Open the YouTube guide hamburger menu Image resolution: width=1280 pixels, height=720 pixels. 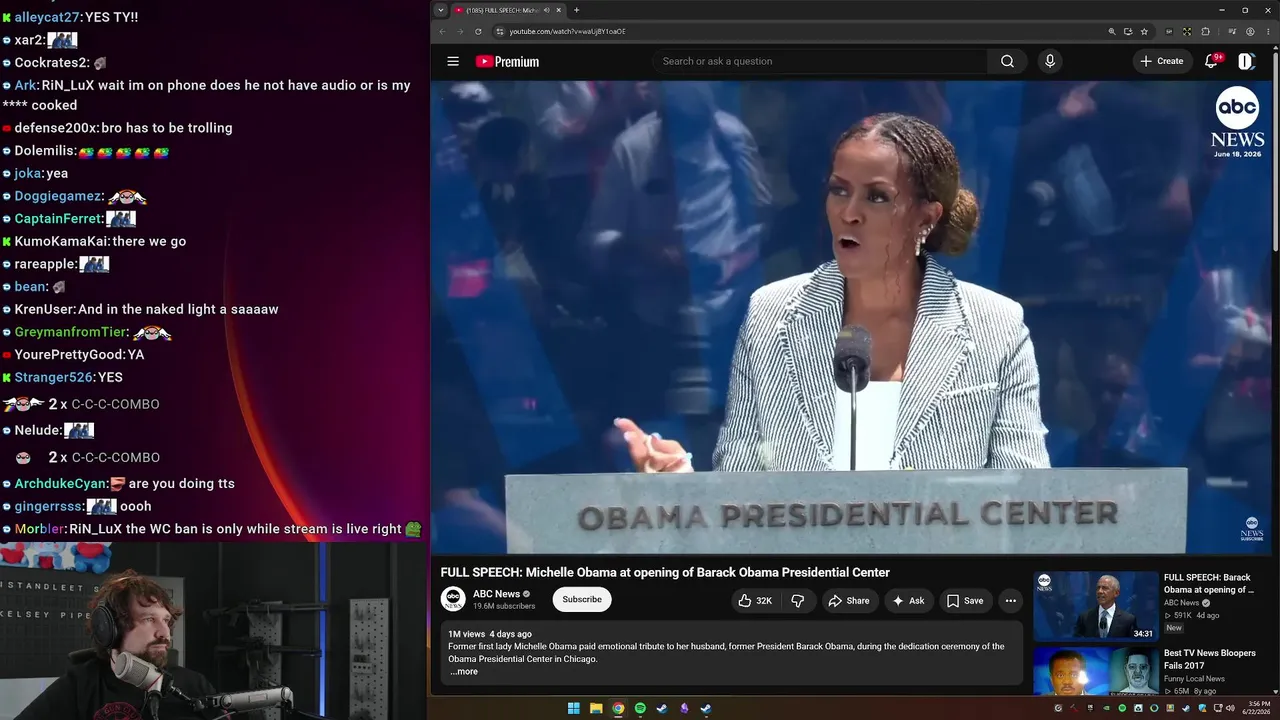[x=453, y=61]
